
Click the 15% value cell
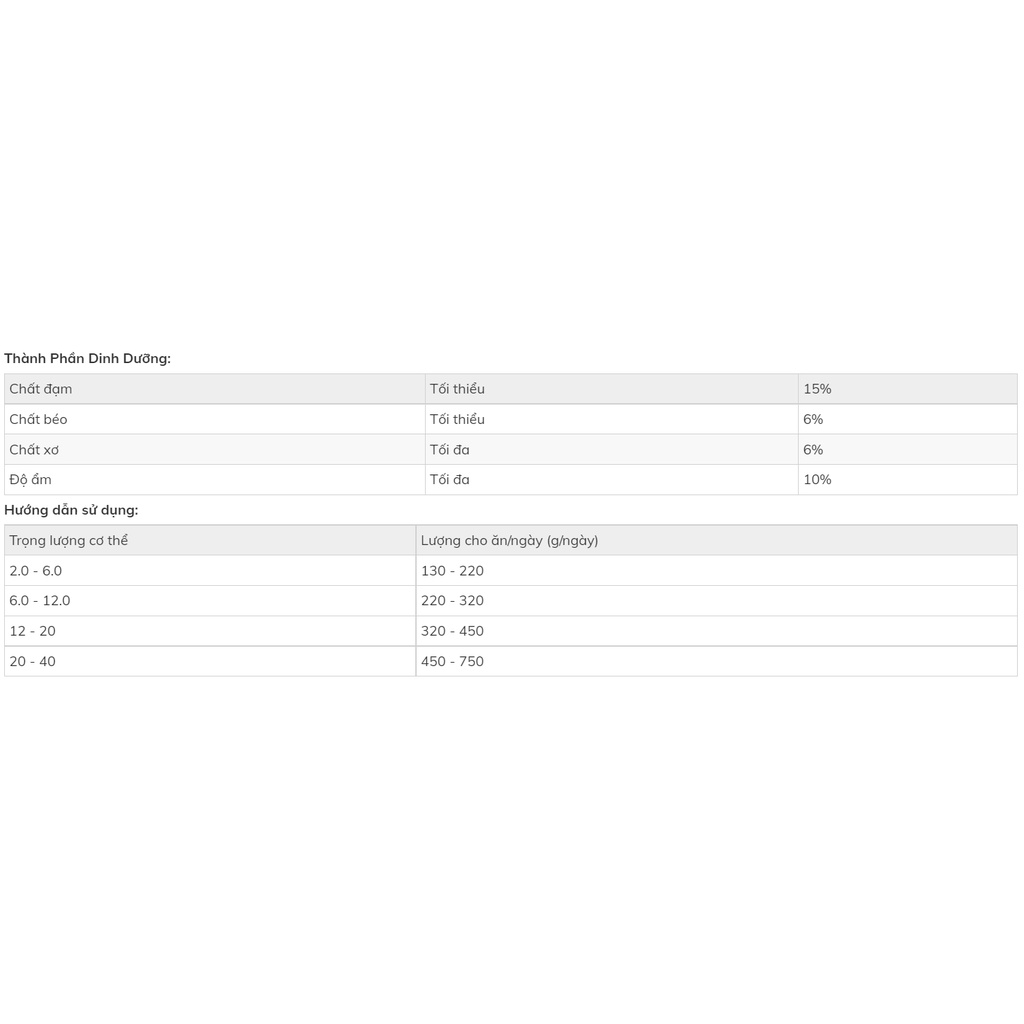point(817,389)
